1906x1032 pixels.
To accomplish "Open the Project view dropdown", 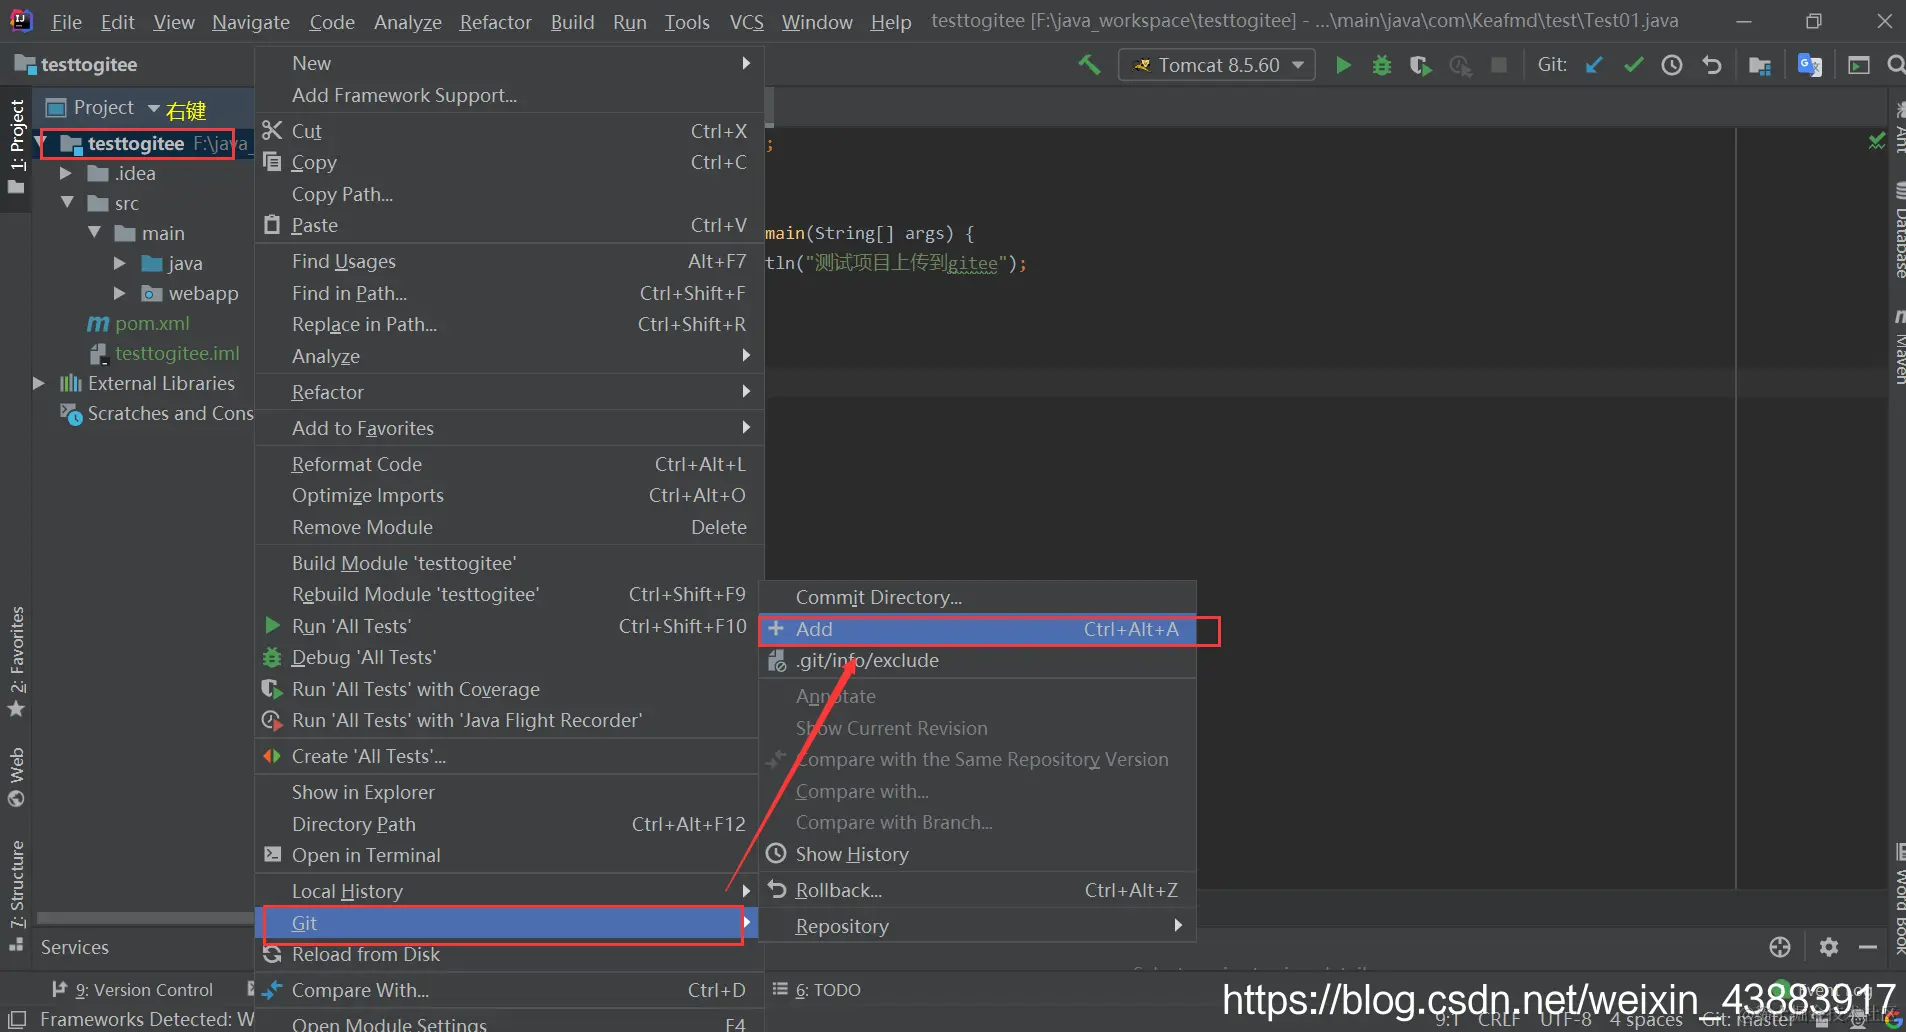I will click(x=154, y=108).
